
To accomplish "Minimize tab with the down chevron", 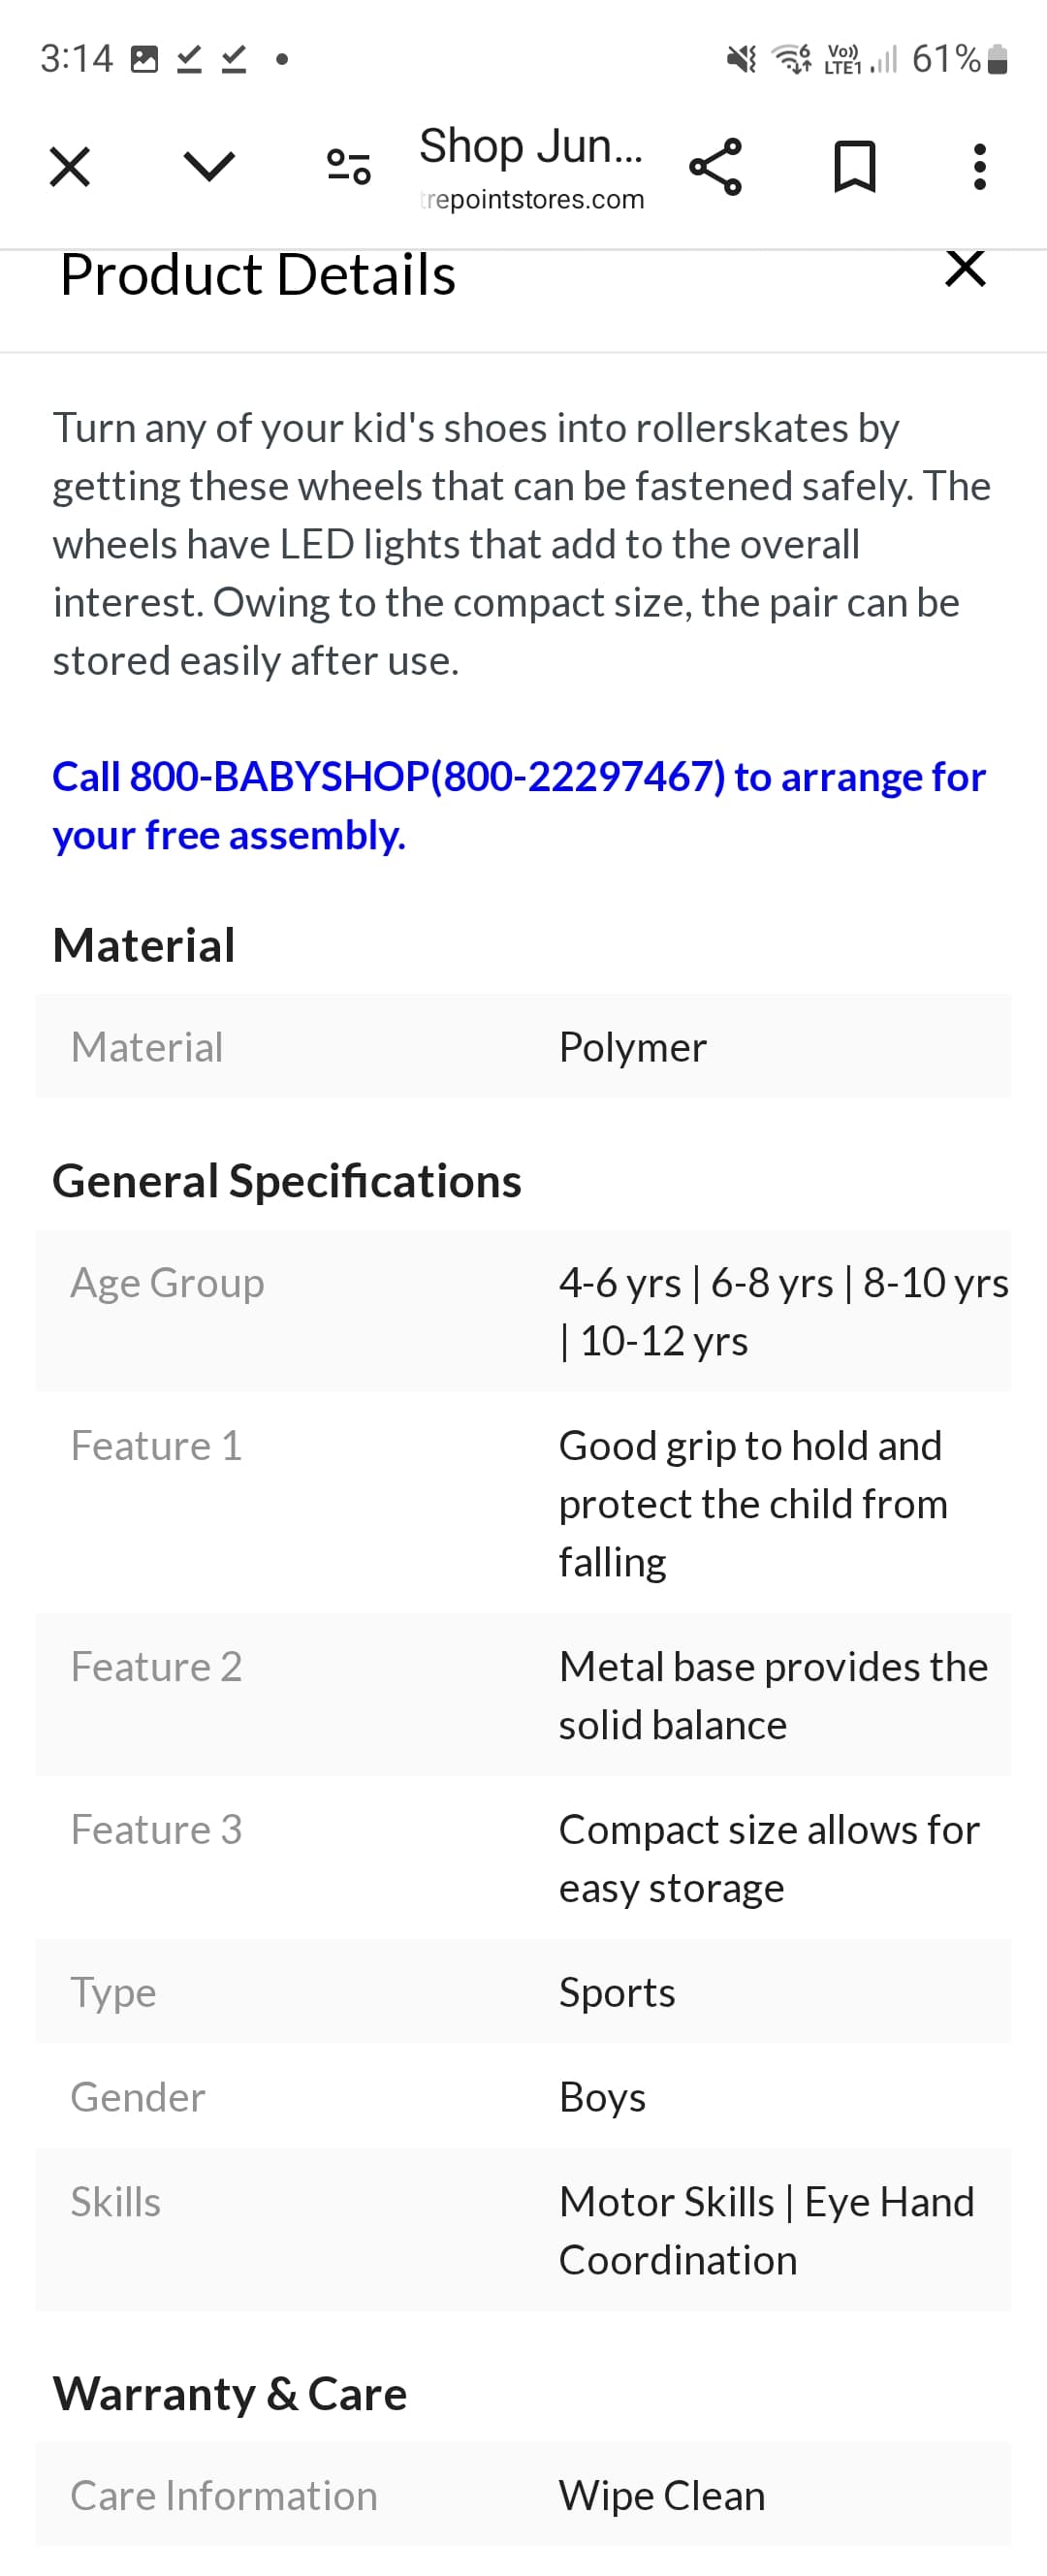I will (x=209, y=166).
